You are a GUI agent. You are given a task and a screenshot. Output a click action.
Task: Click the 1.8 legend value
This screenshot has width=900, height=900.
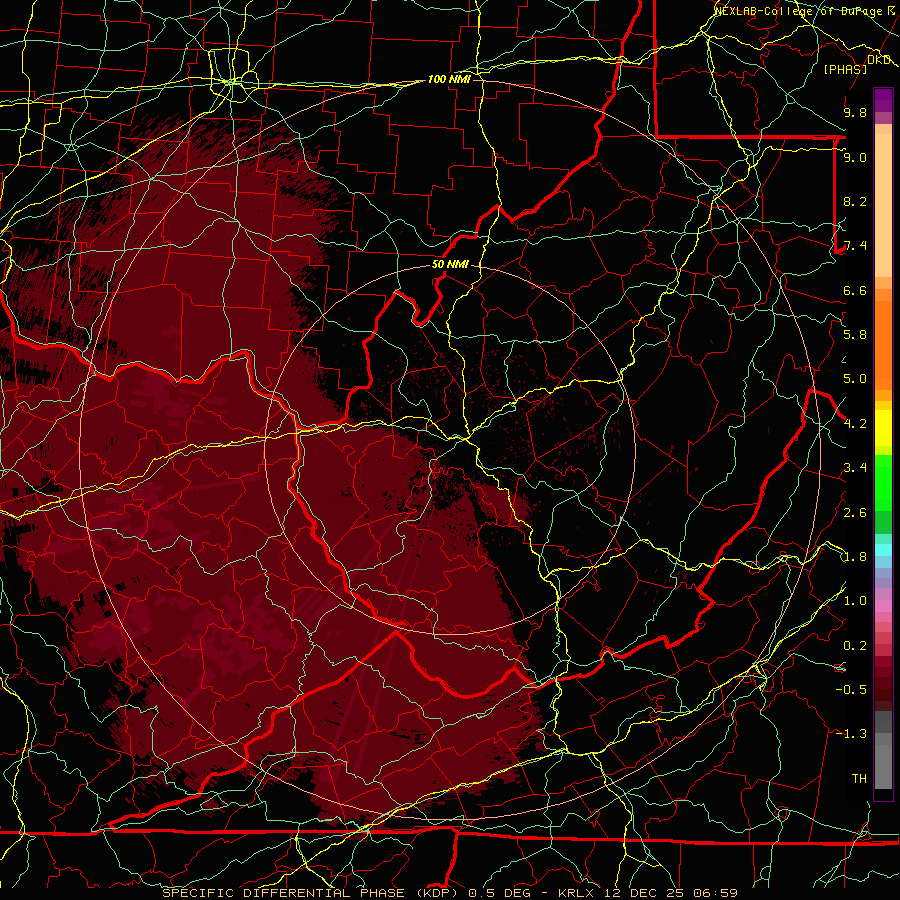(855, 557)
